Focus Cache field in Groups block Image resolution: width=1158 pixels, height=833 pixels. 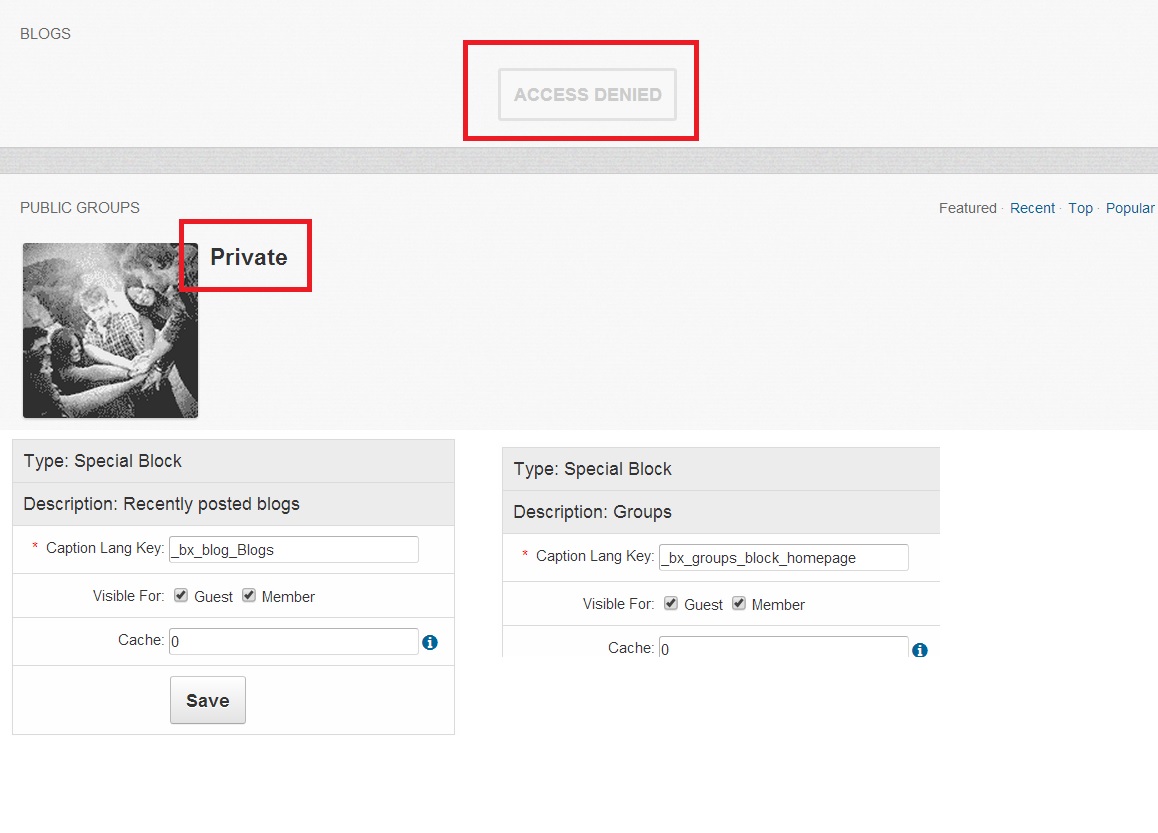(784, 647)
